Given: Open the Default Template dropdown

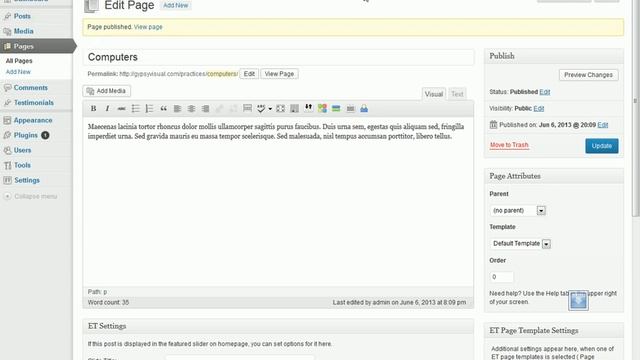Looking at the screenshot, I should (520, 244).
